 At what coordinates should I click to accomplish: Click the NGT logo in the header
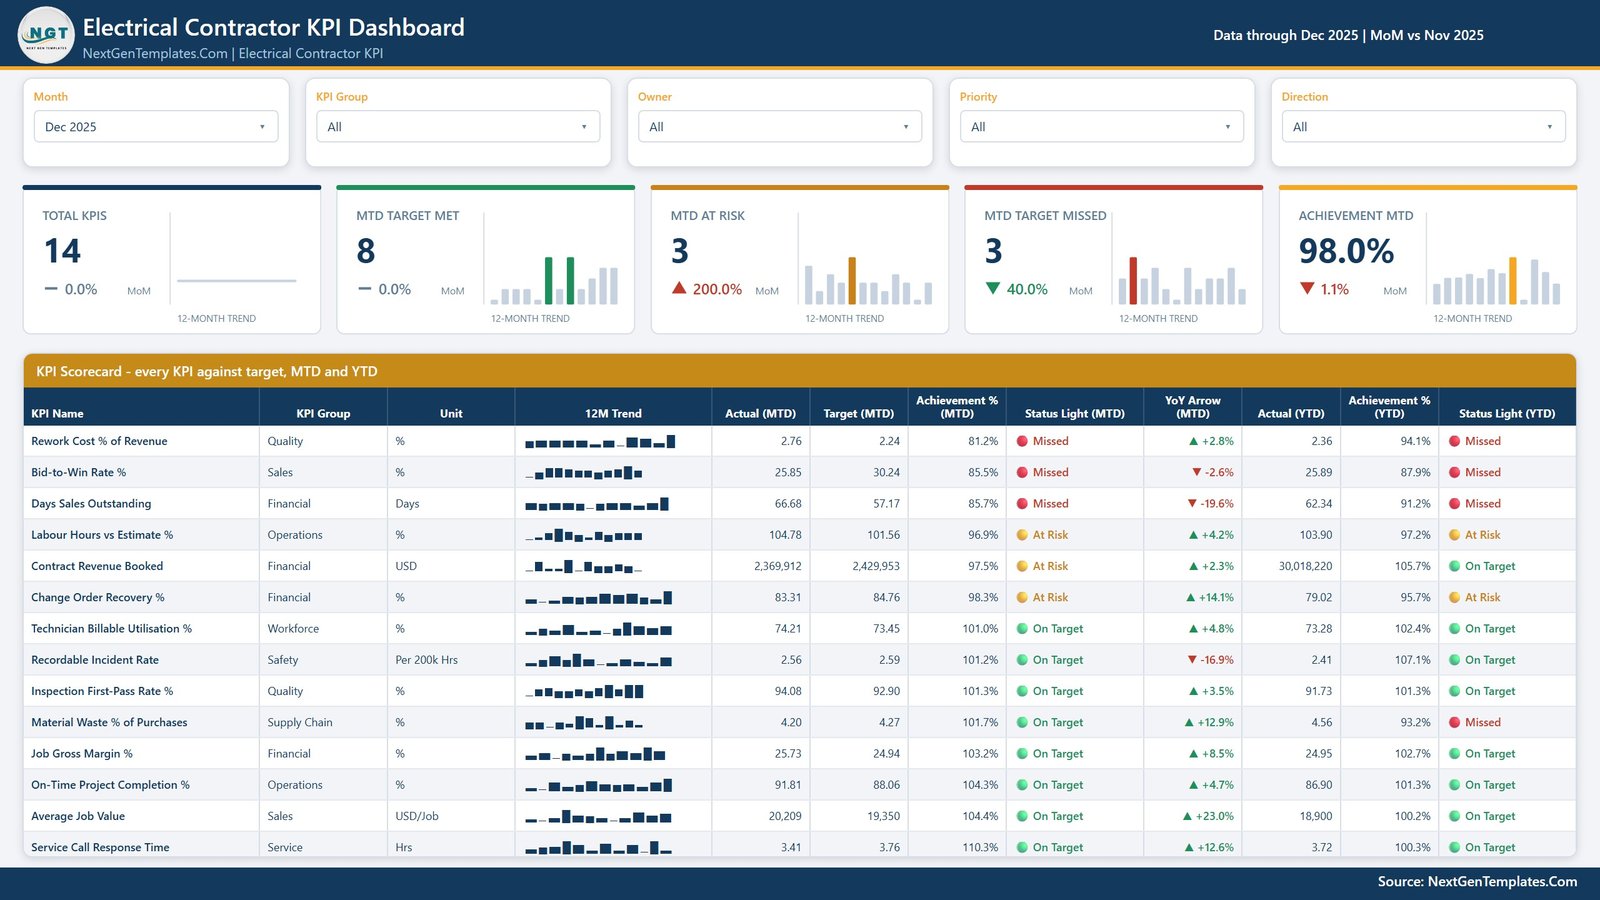click(46, 35)
